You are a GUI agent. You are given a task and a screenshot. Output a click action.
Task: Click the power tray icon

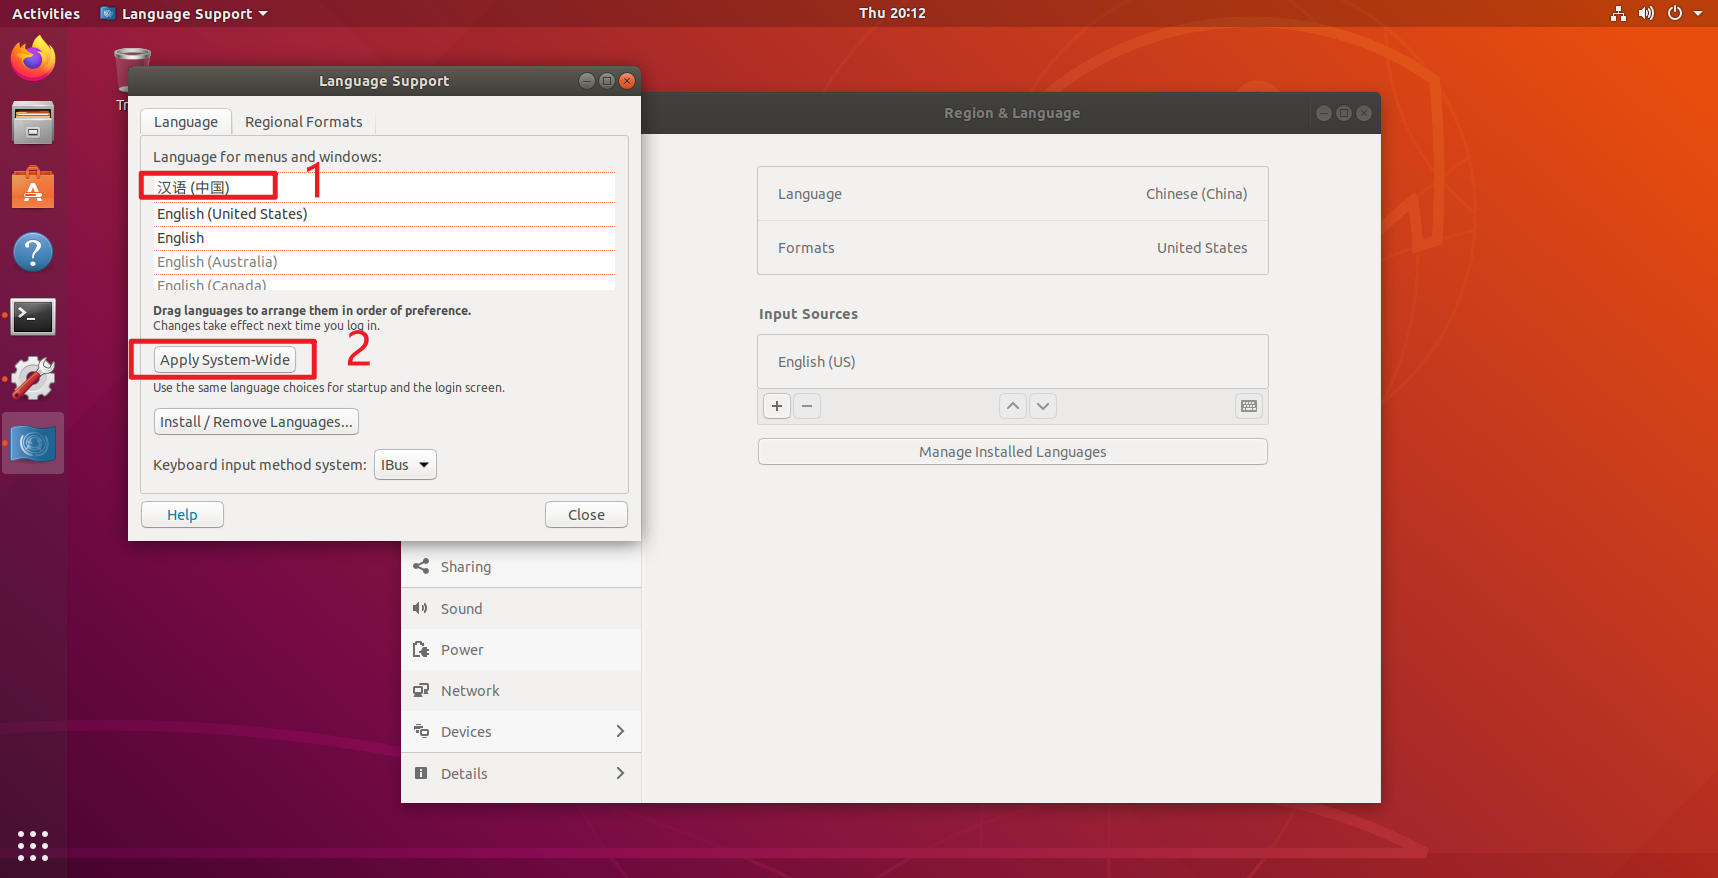[1675, 13]
